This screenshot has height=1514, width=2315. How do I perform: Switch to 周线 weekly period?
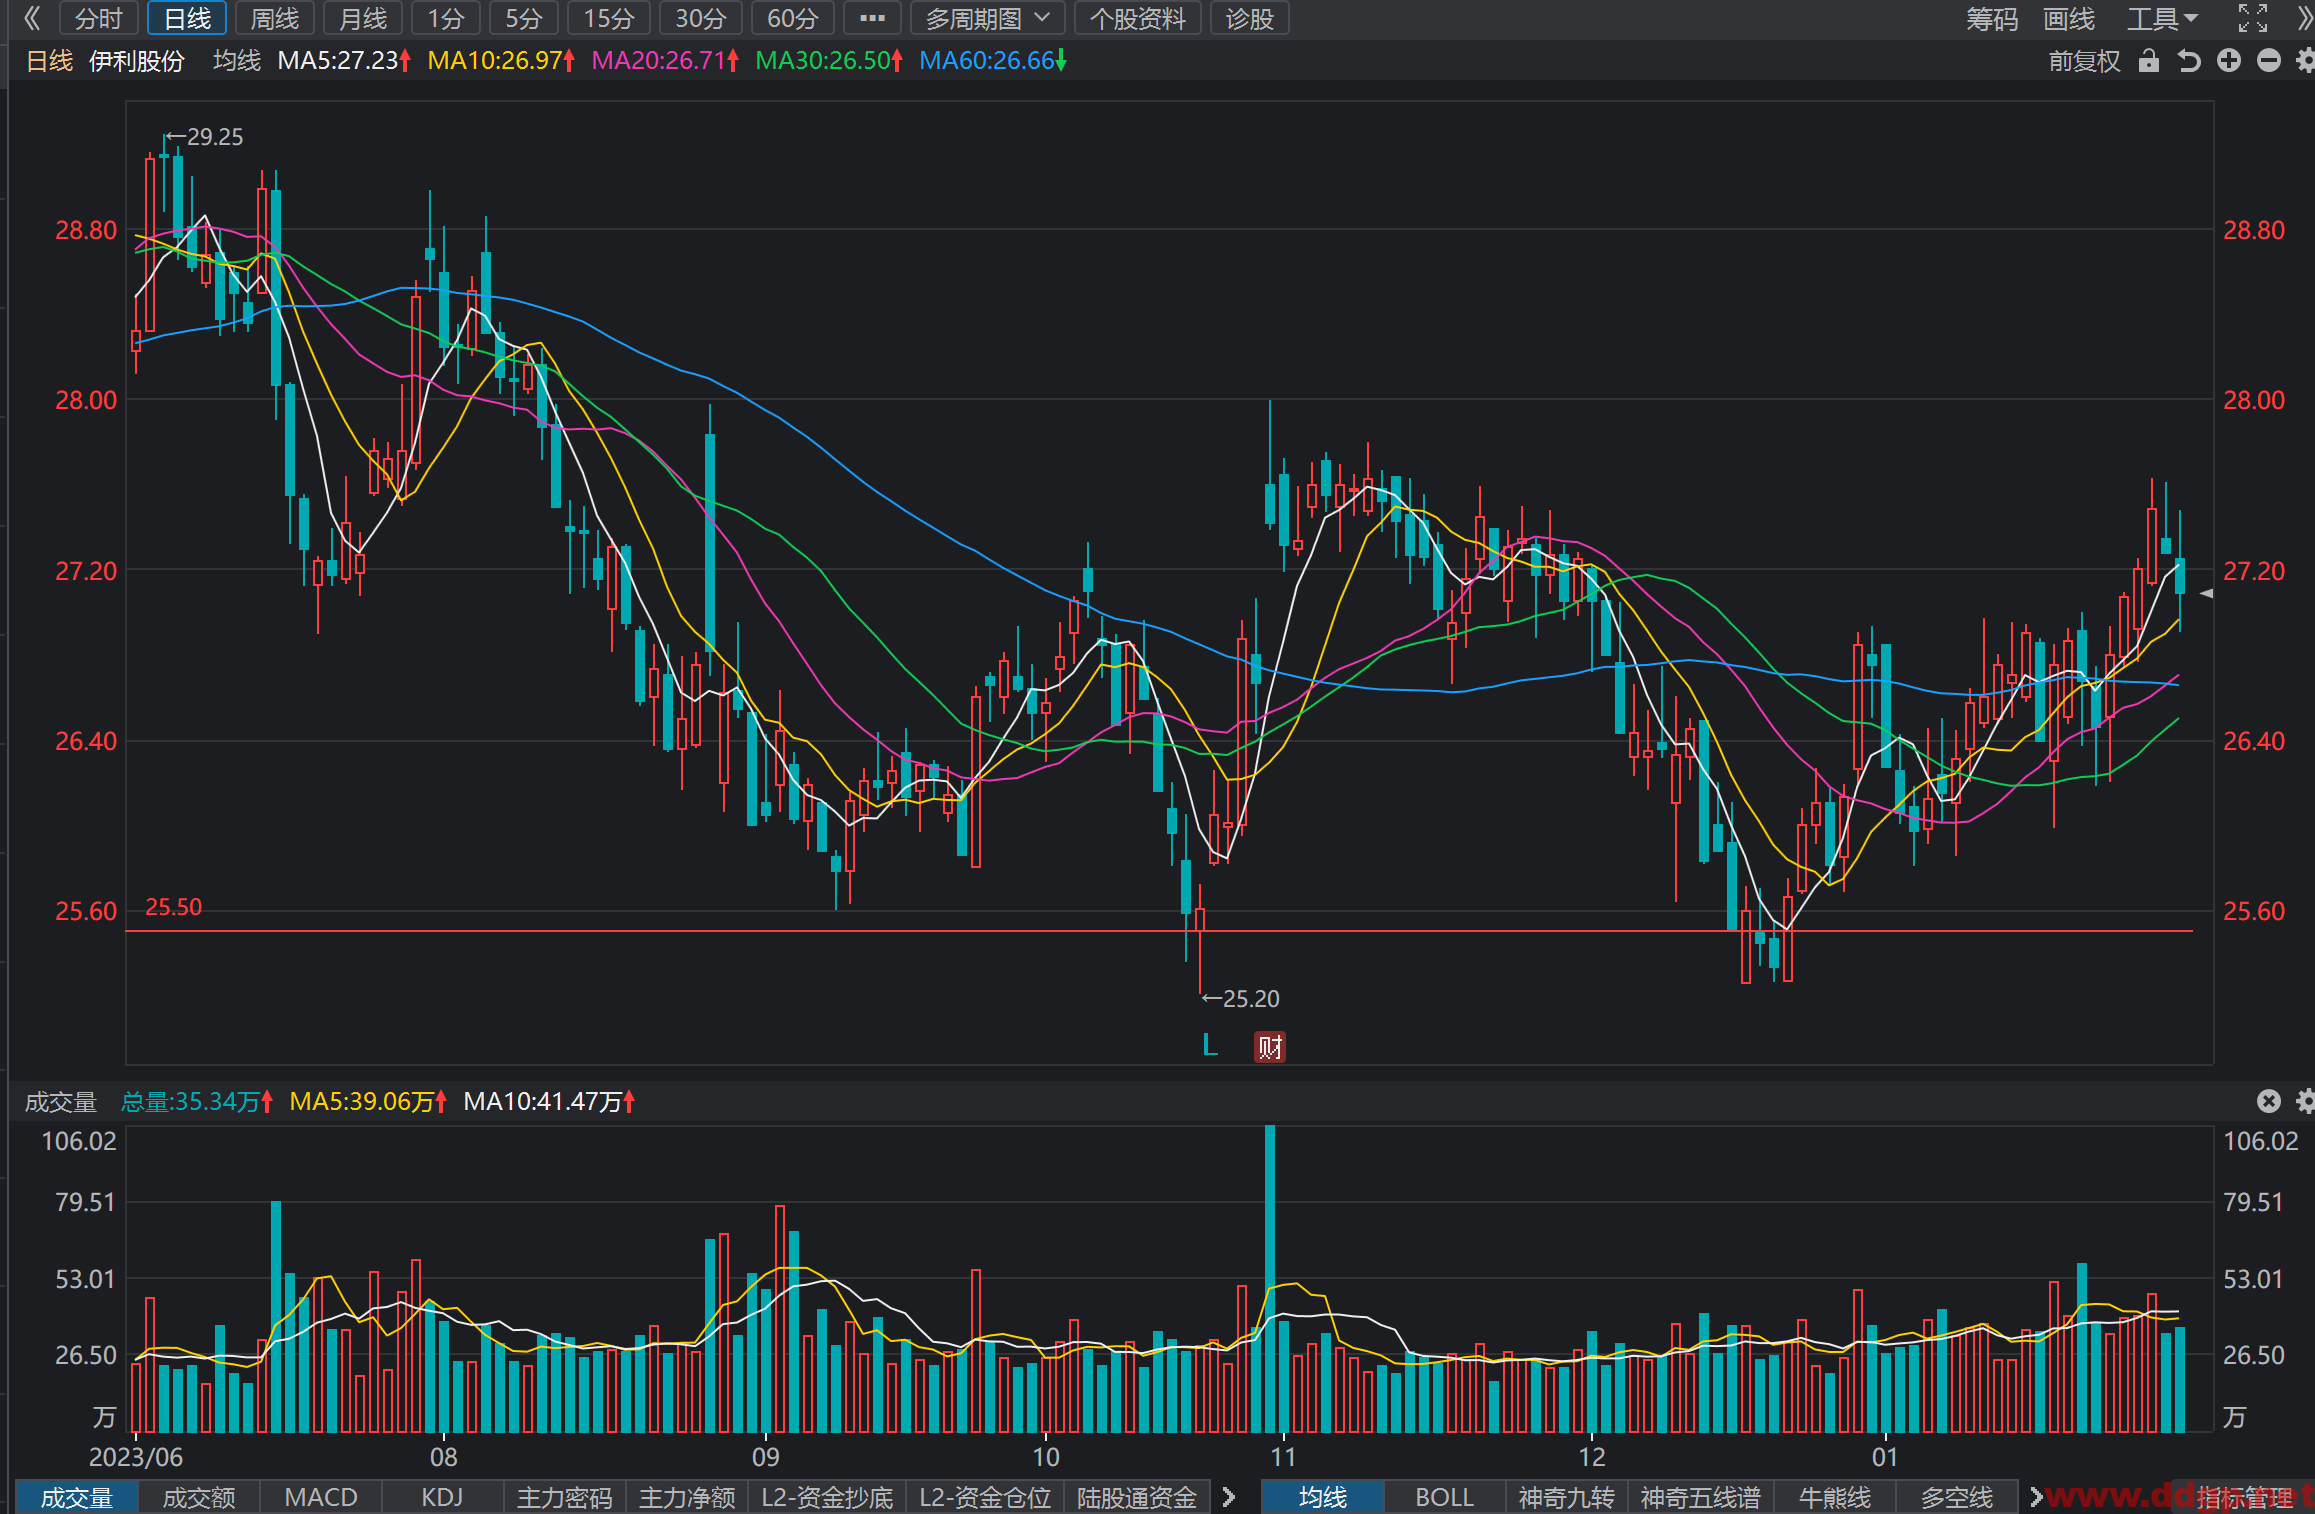tap(275, 18)
